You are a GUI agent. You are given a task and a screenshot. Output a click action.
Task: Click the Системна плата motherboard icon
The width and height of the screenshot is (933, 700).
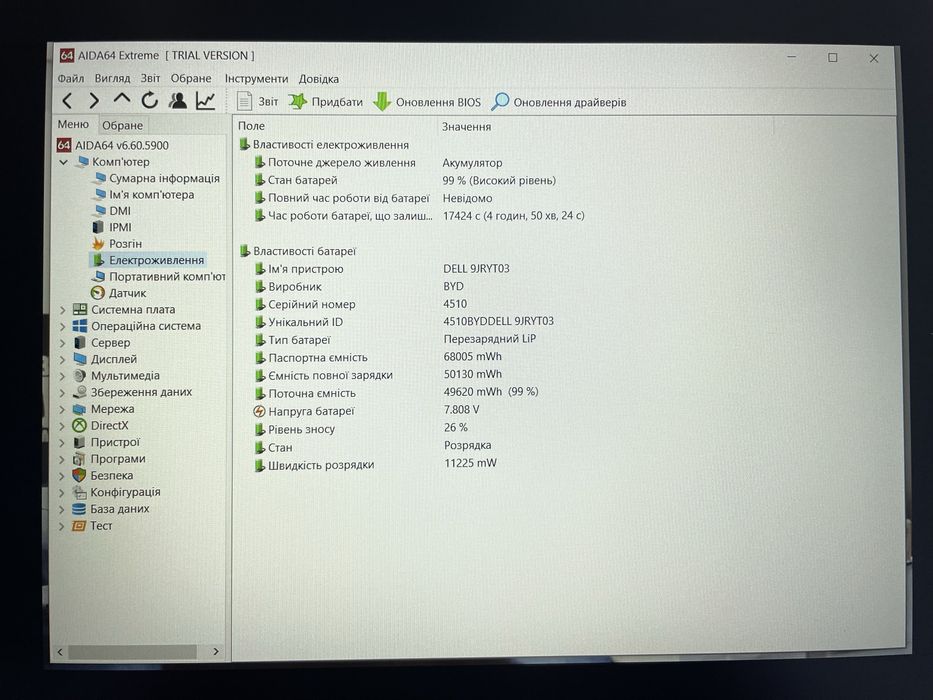point(80,310)
